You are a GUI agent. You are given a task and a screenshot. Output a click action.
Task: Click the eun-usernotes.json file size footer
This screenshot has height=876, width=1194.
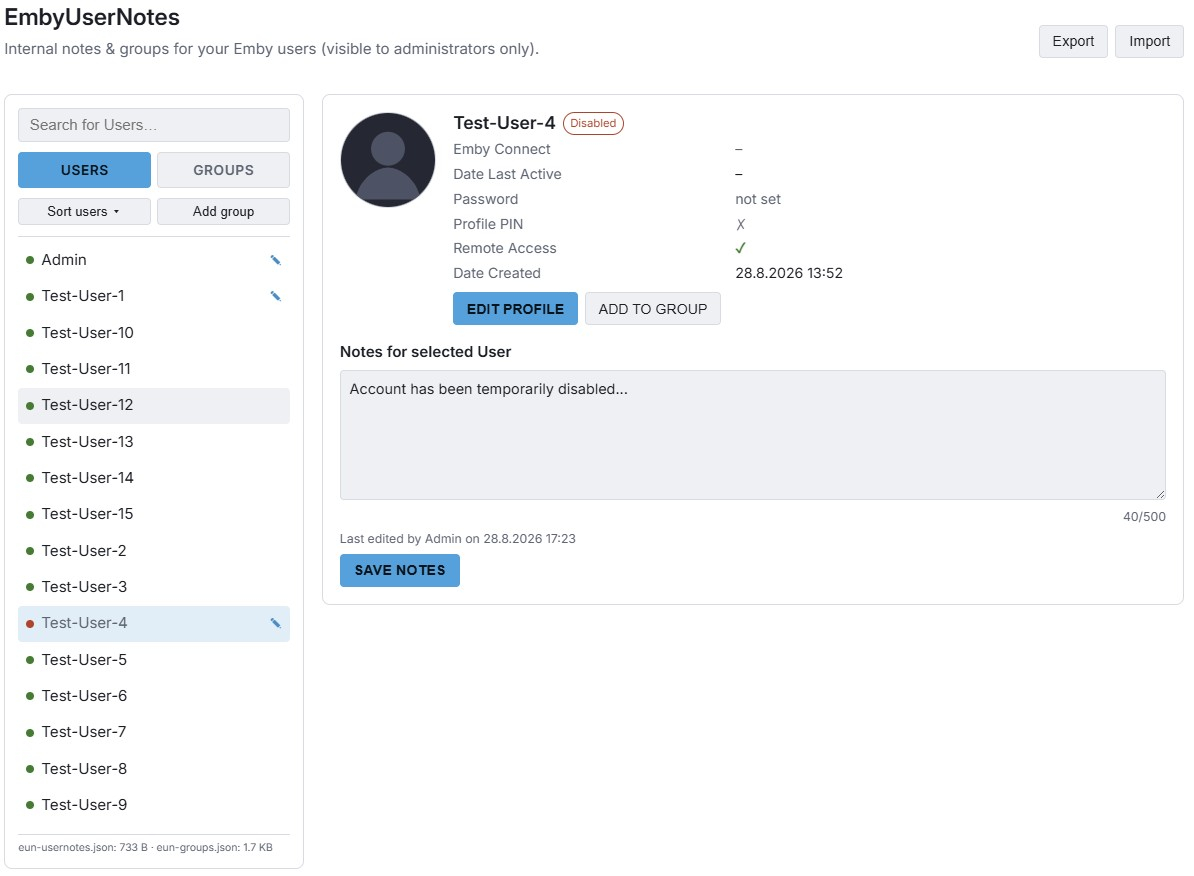click(83, 847)
